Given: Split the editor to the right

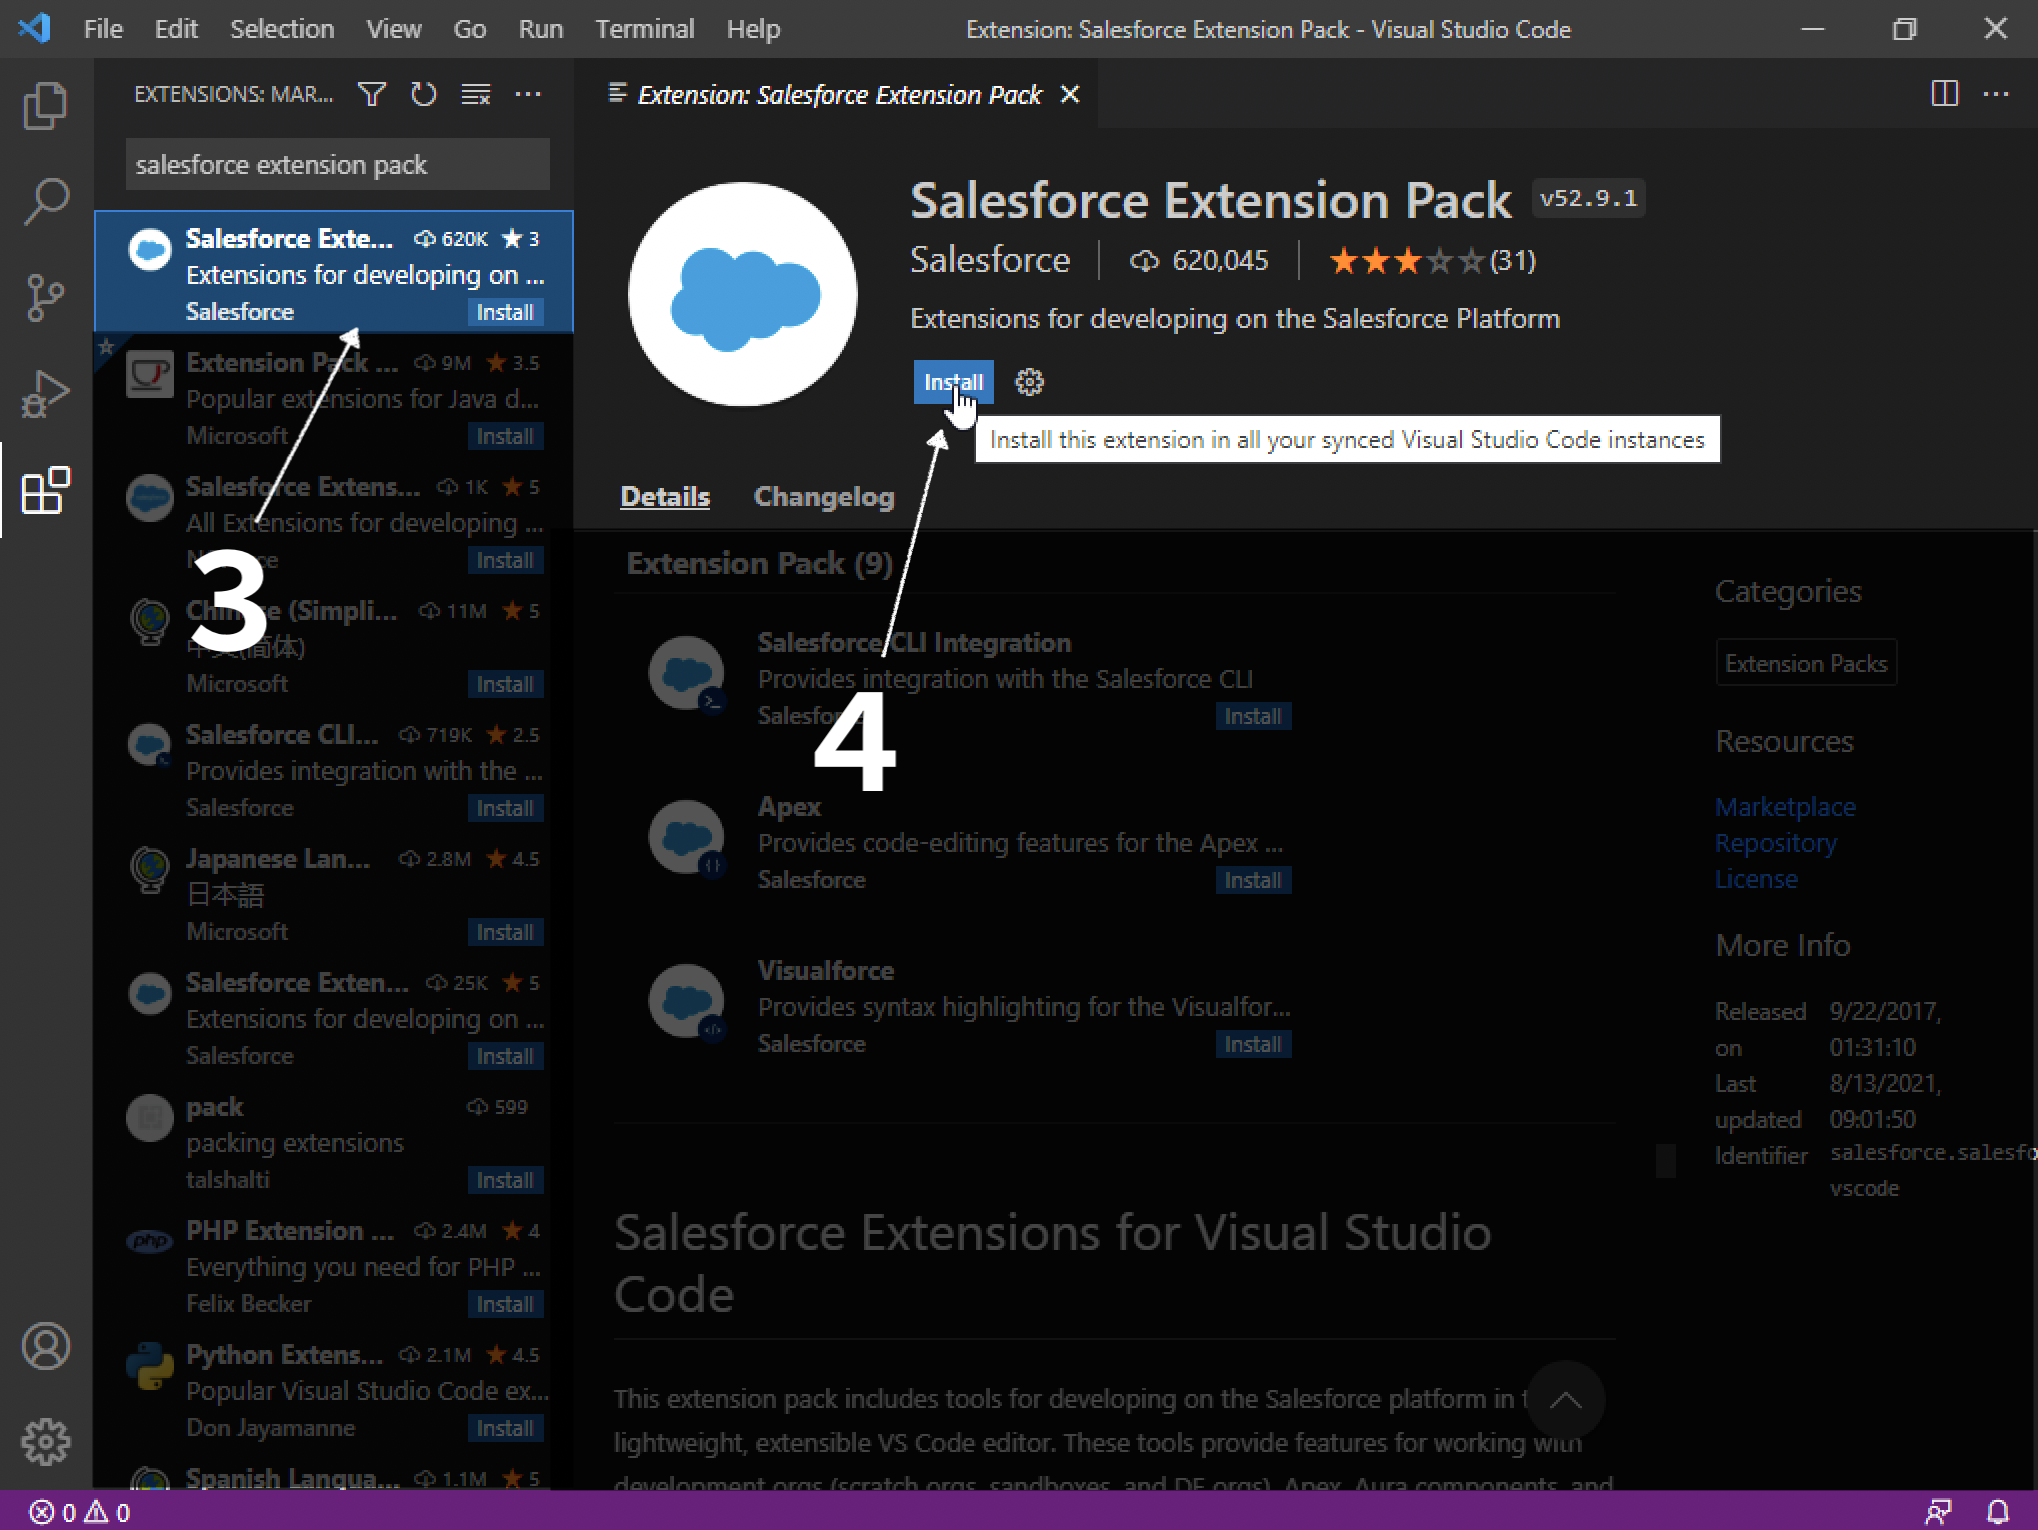Looking at the screenshot, I should [1944, 94].
